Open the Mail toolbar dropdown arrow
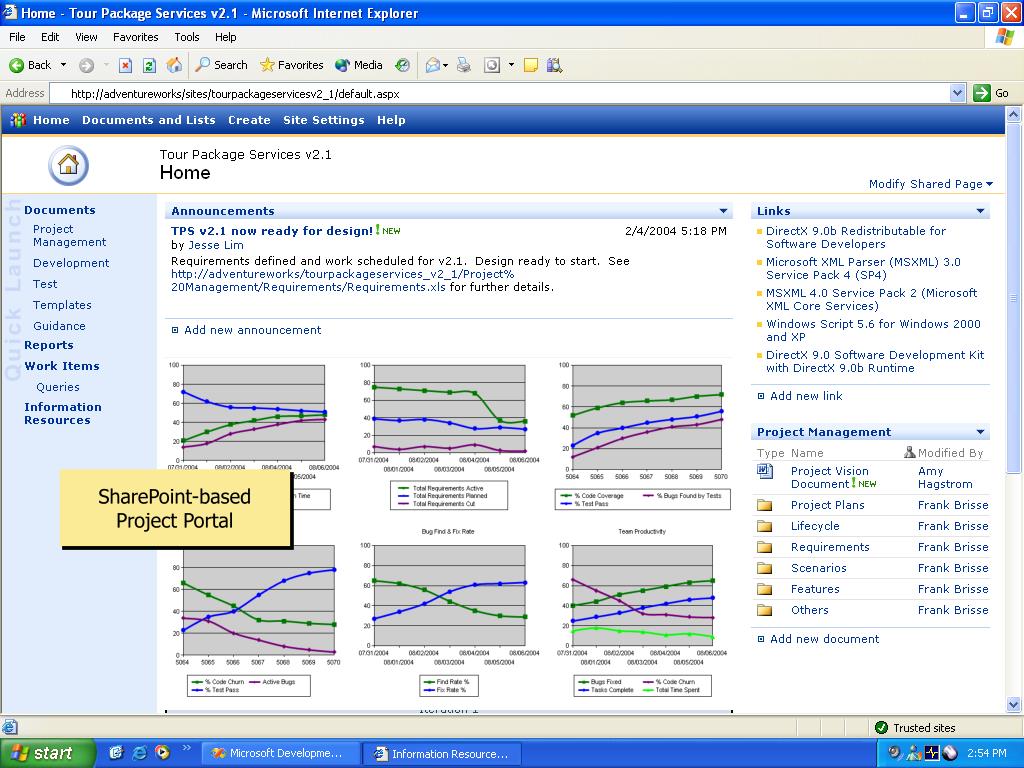Viewport: 1024px width, 768px height. point(445,65)
